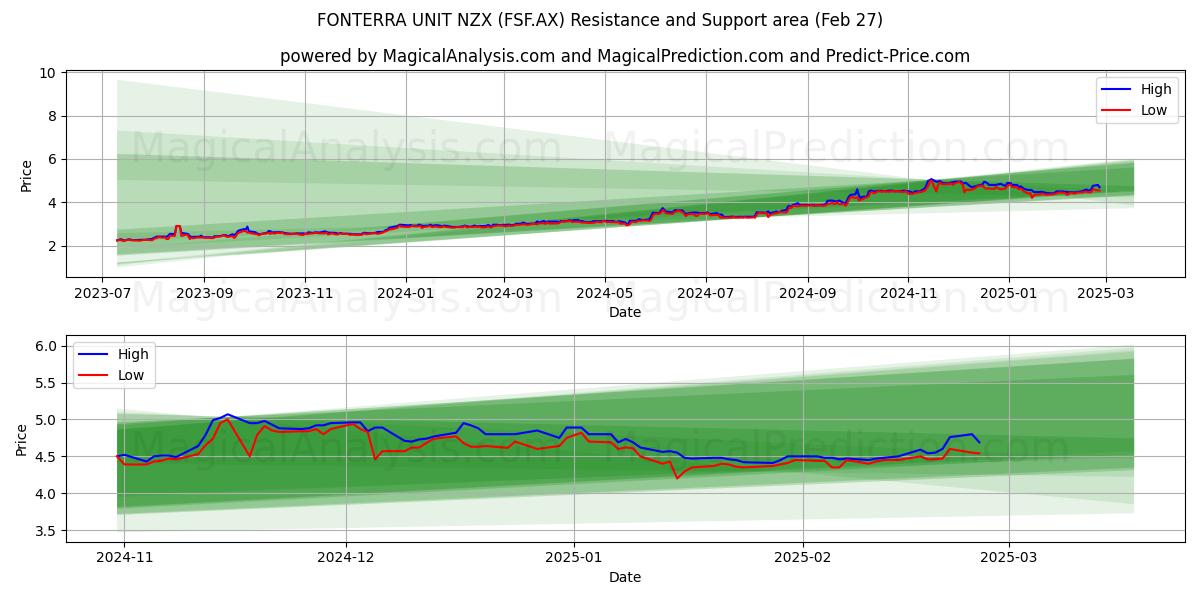Click the '2024-09' date label on top chart
This screenshot has height=600, width=1200.
coord(808,295)
